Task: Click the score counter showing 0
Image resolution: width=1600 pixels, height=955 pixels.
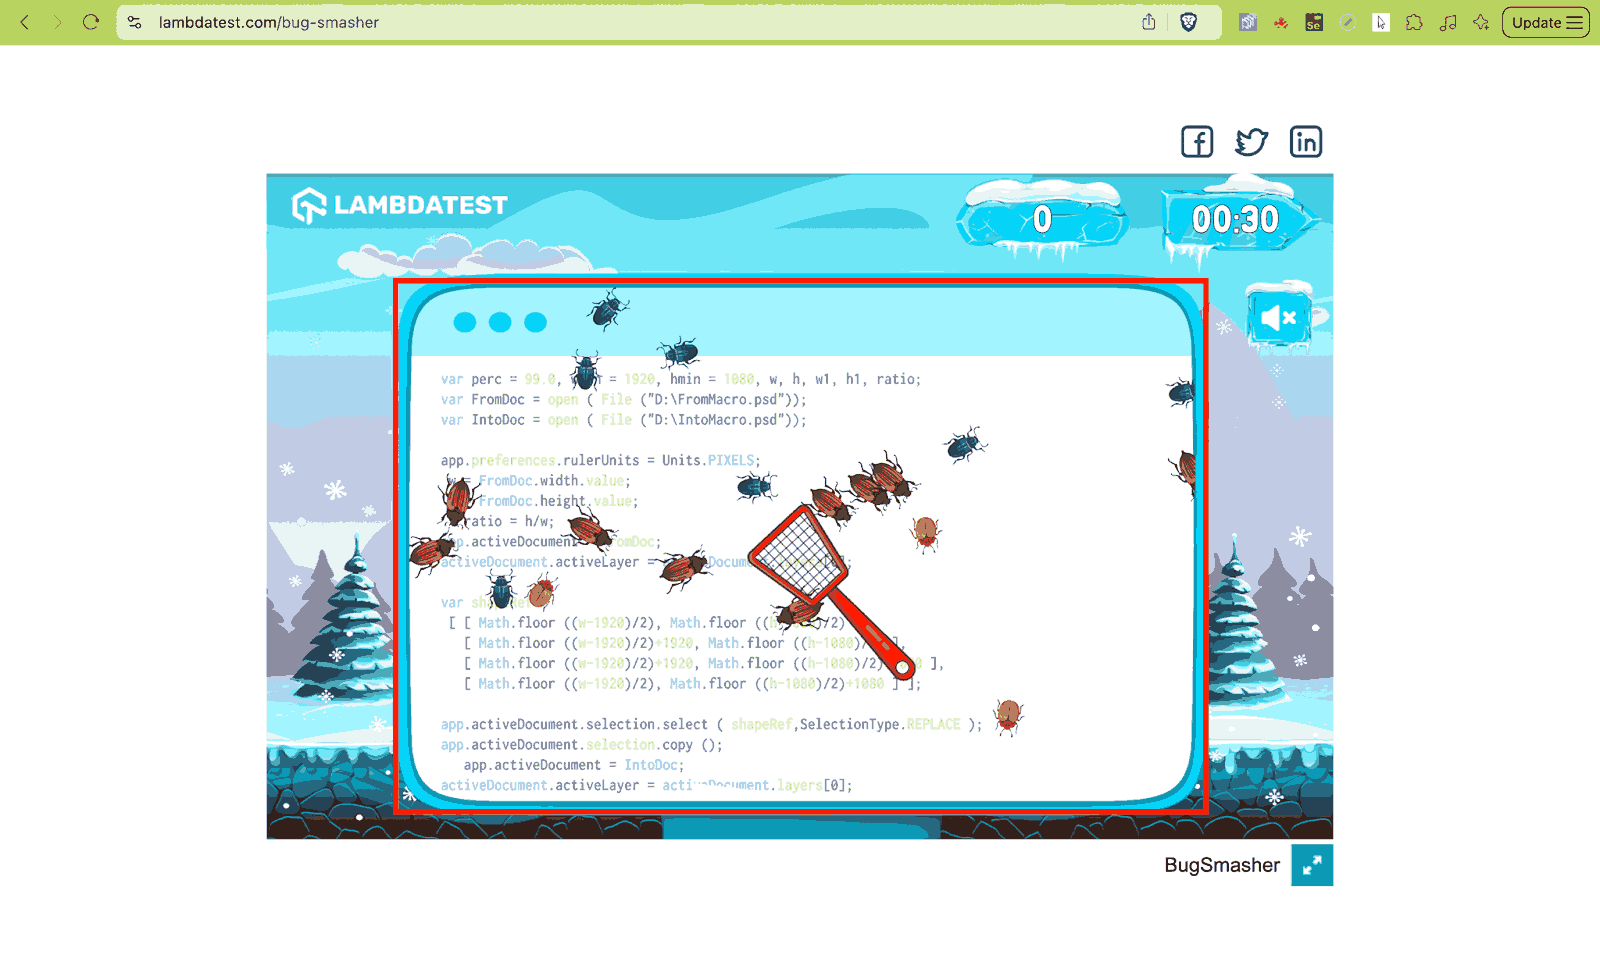Action: [x=1042, y=219]
